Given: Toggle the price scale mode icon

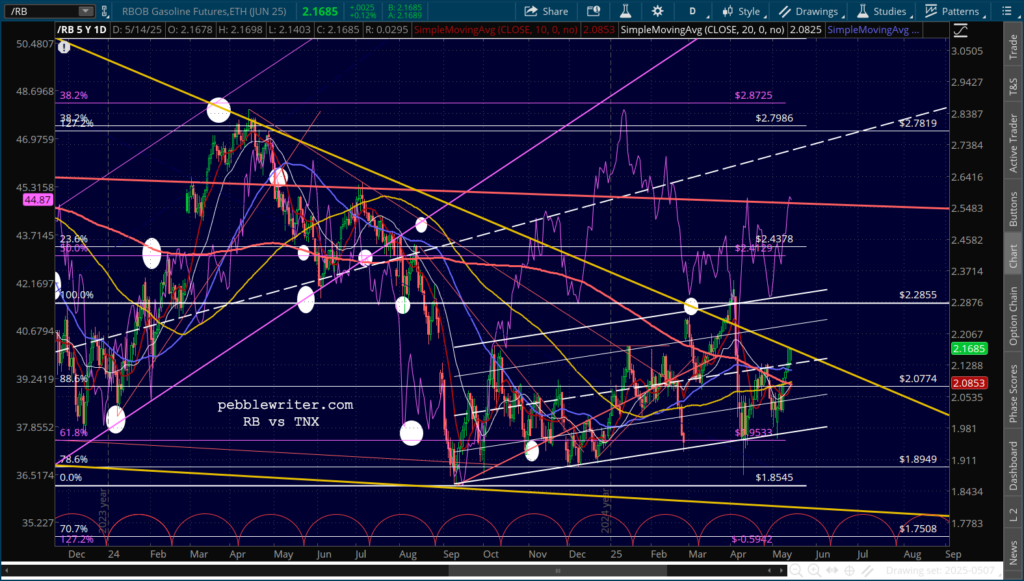Looking at the screenshot, I should (x=961, y=30).
